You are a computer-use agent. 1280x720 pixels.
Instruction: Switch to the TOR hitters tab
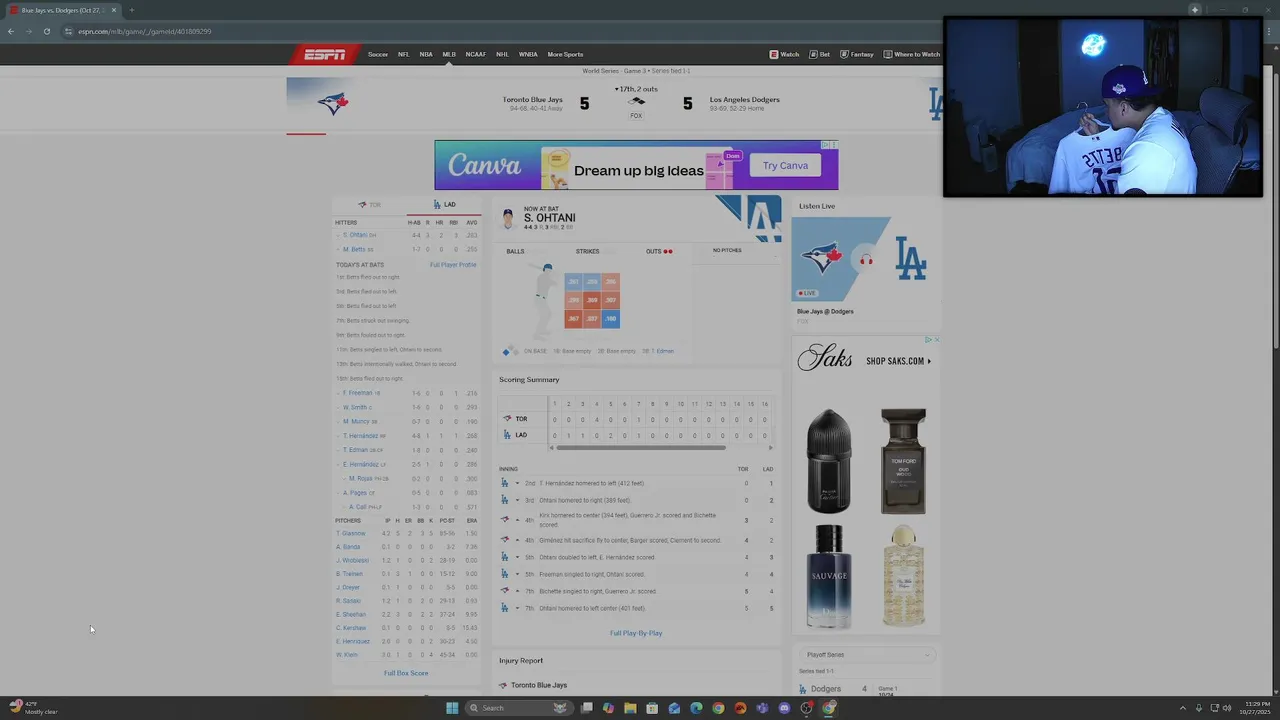(x=369, y=204)
